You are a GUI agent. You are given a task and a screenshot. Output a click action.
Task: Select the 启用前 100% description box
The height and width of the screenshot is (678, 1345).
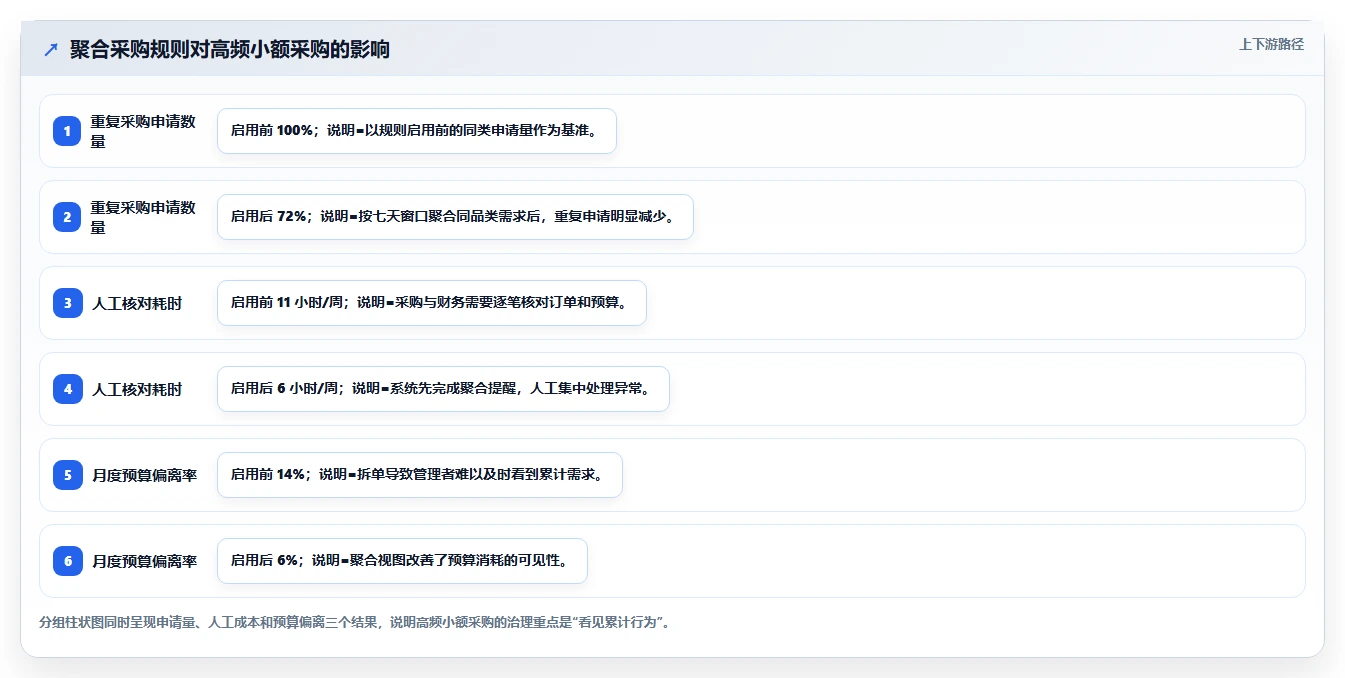(x=417, y=131)
